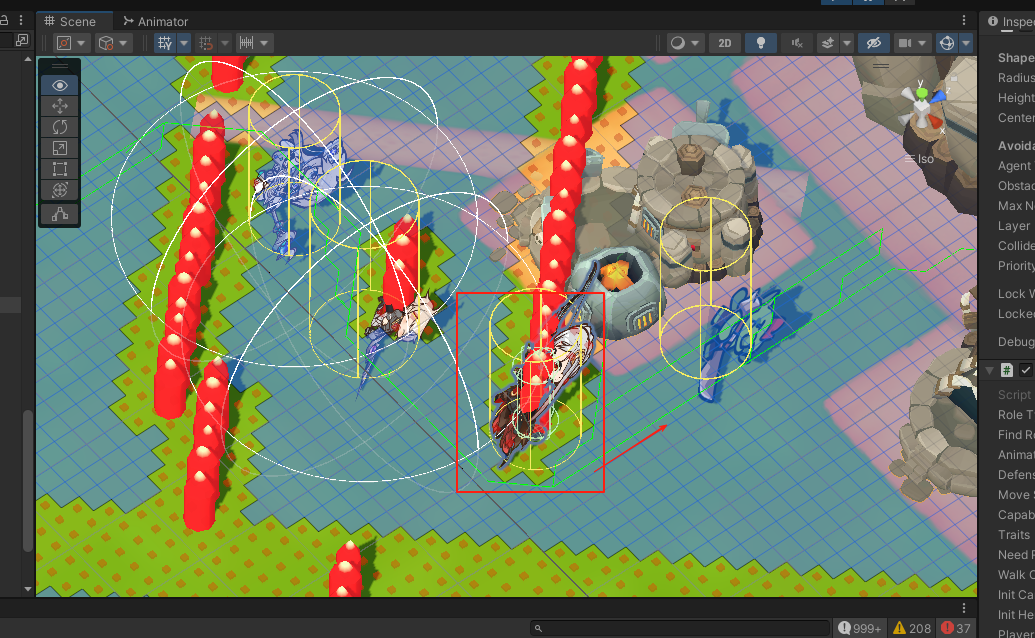Click the Script property label

pyautogui.click(x=1014, y=395)
